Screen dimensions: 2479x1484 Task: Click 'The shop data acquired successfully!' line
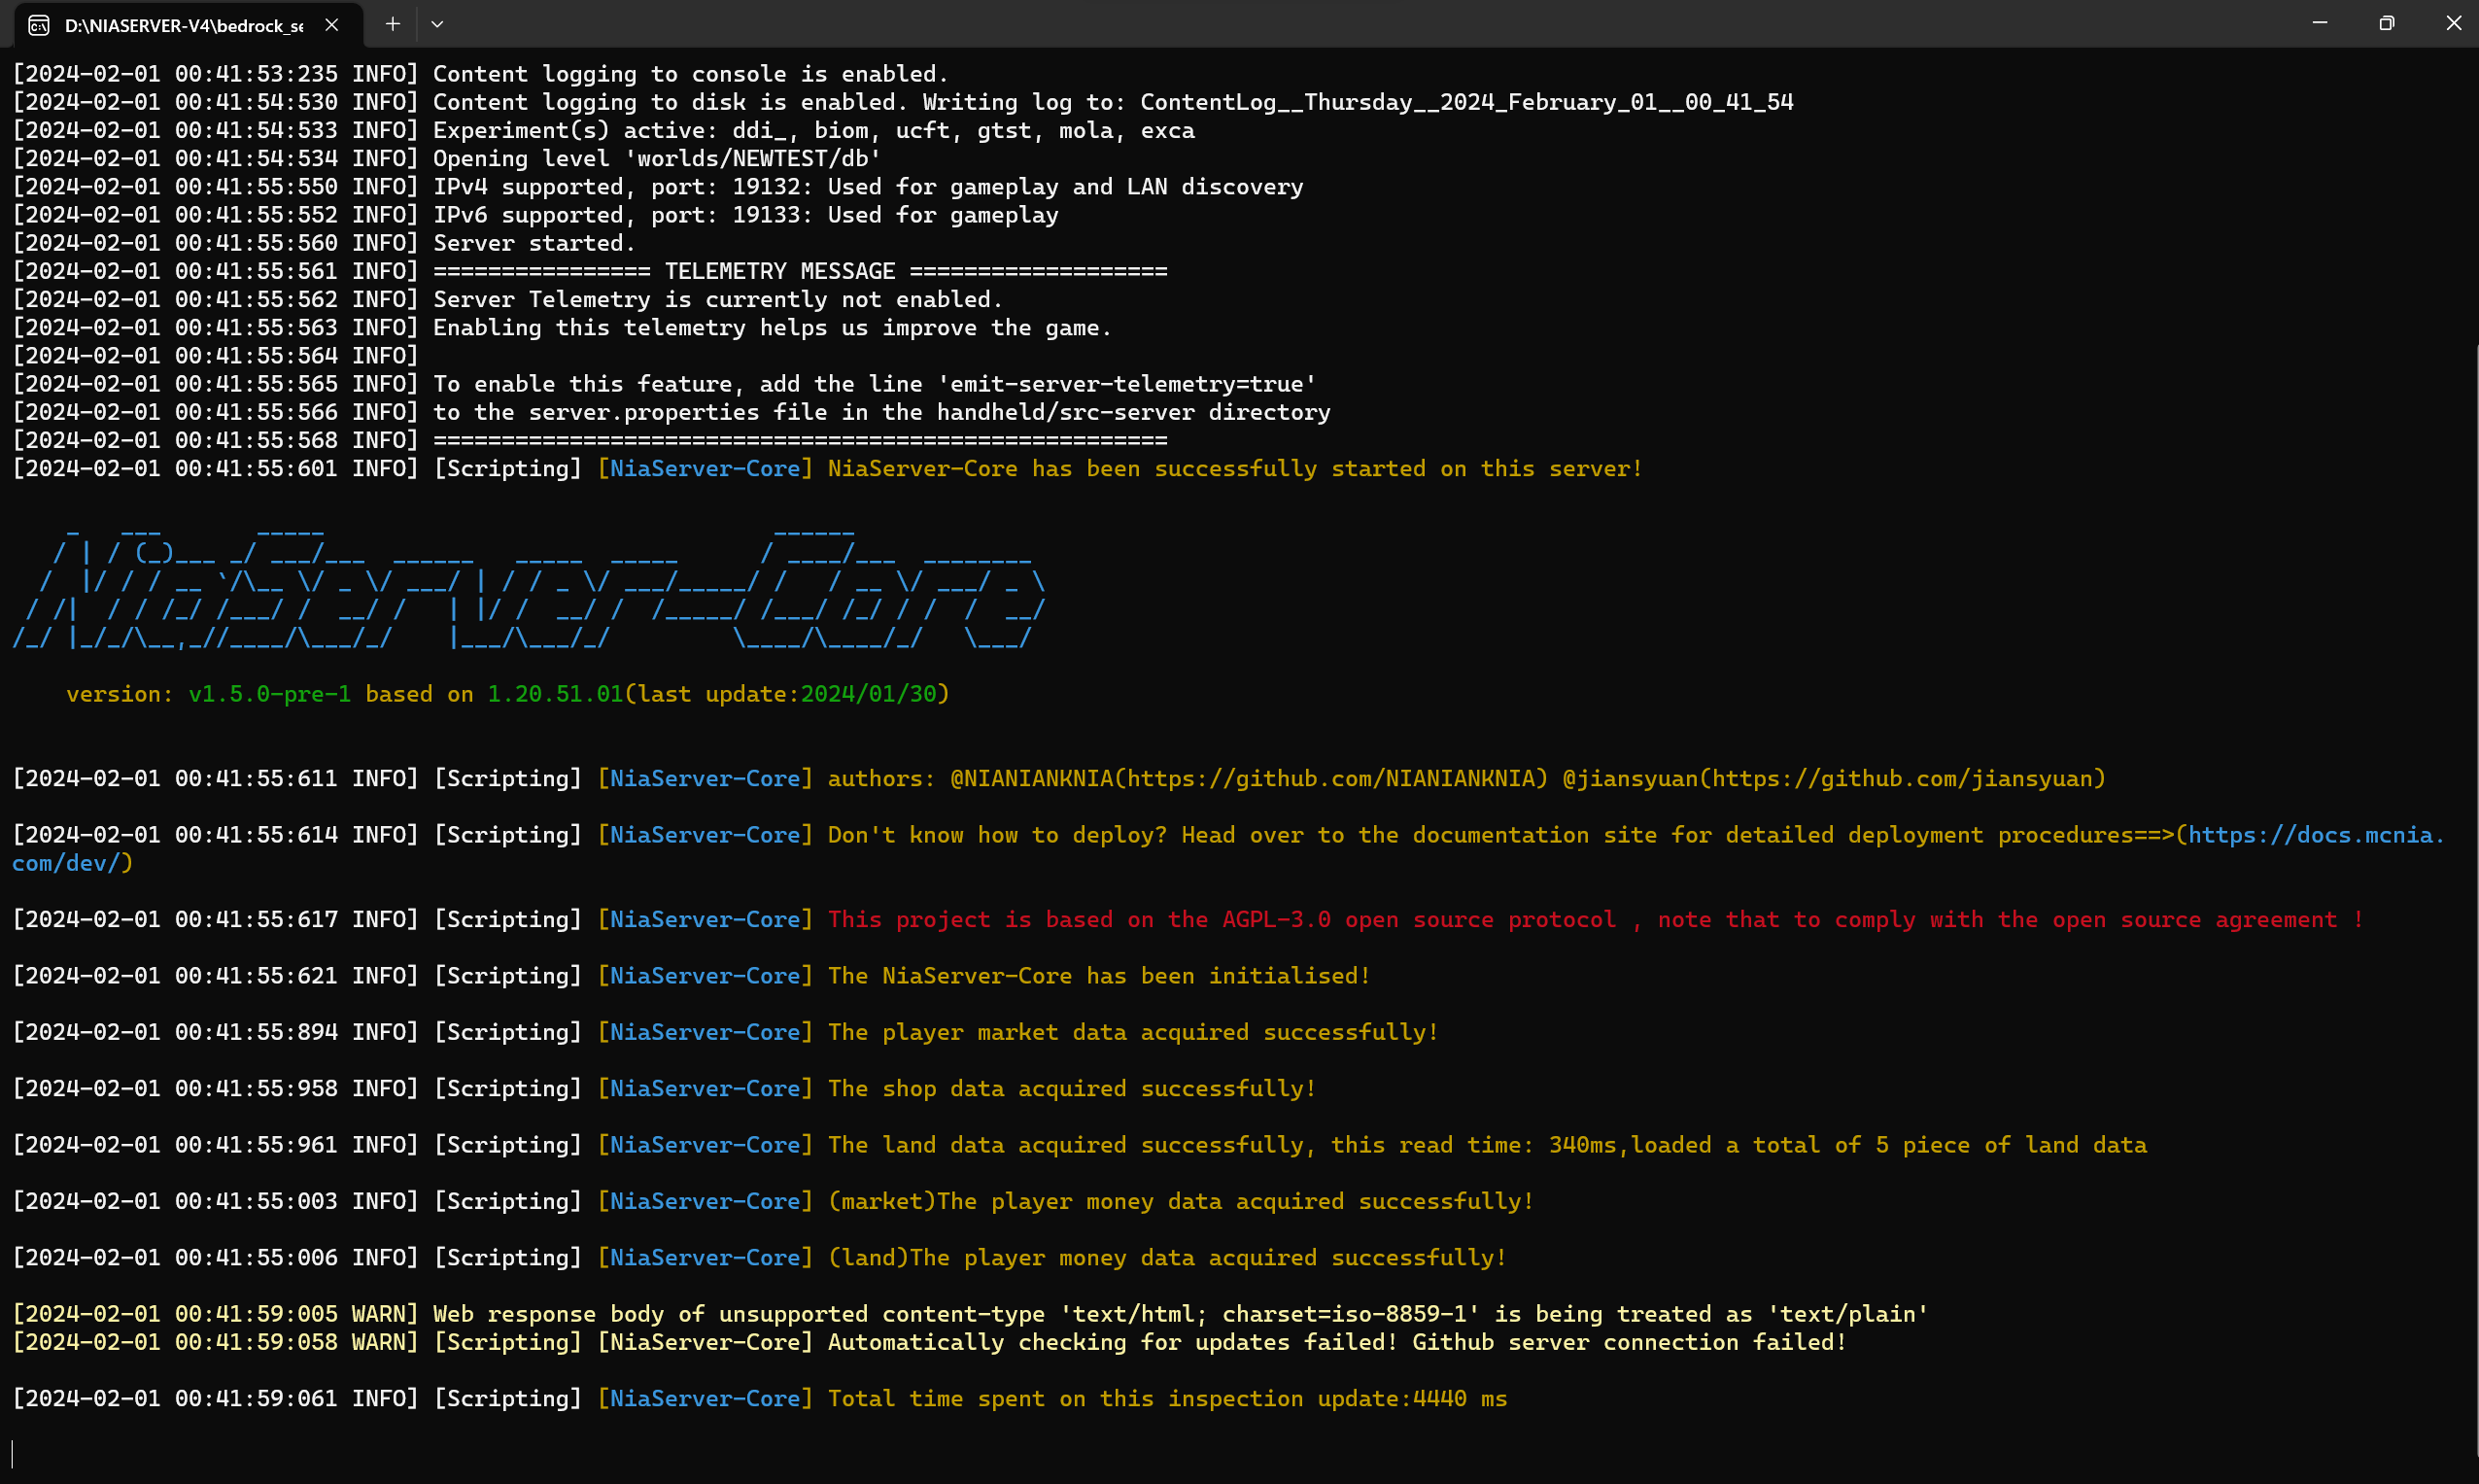pos(1072,1089)
